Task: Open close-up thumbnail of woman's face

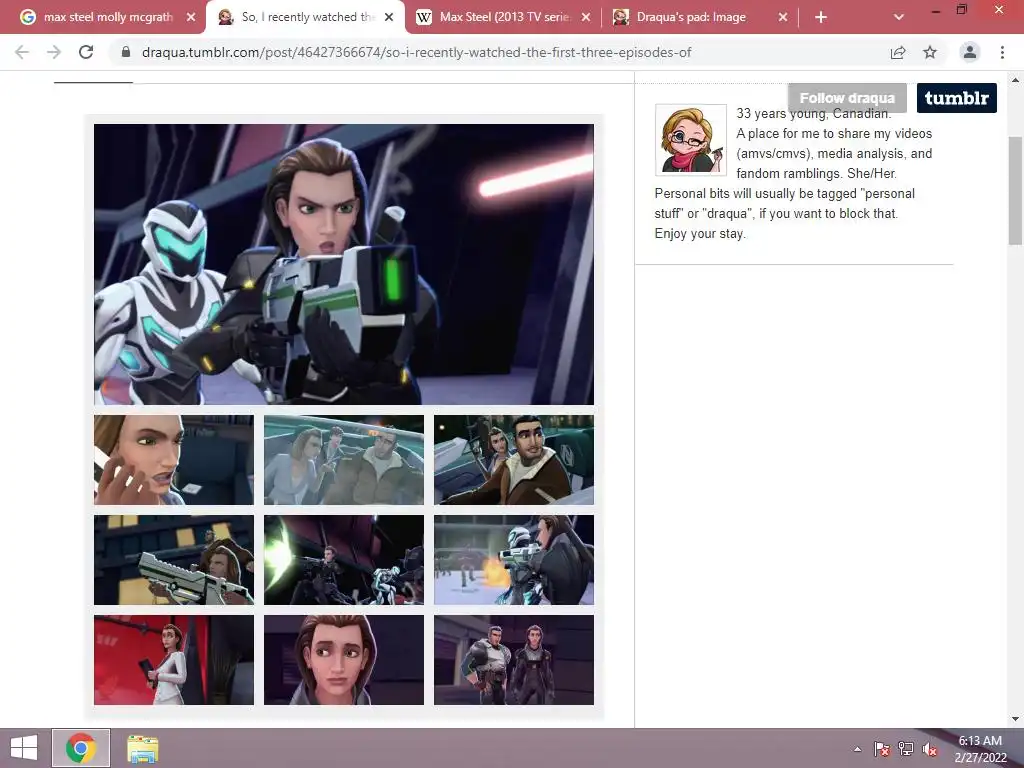Action: [344, 660]
